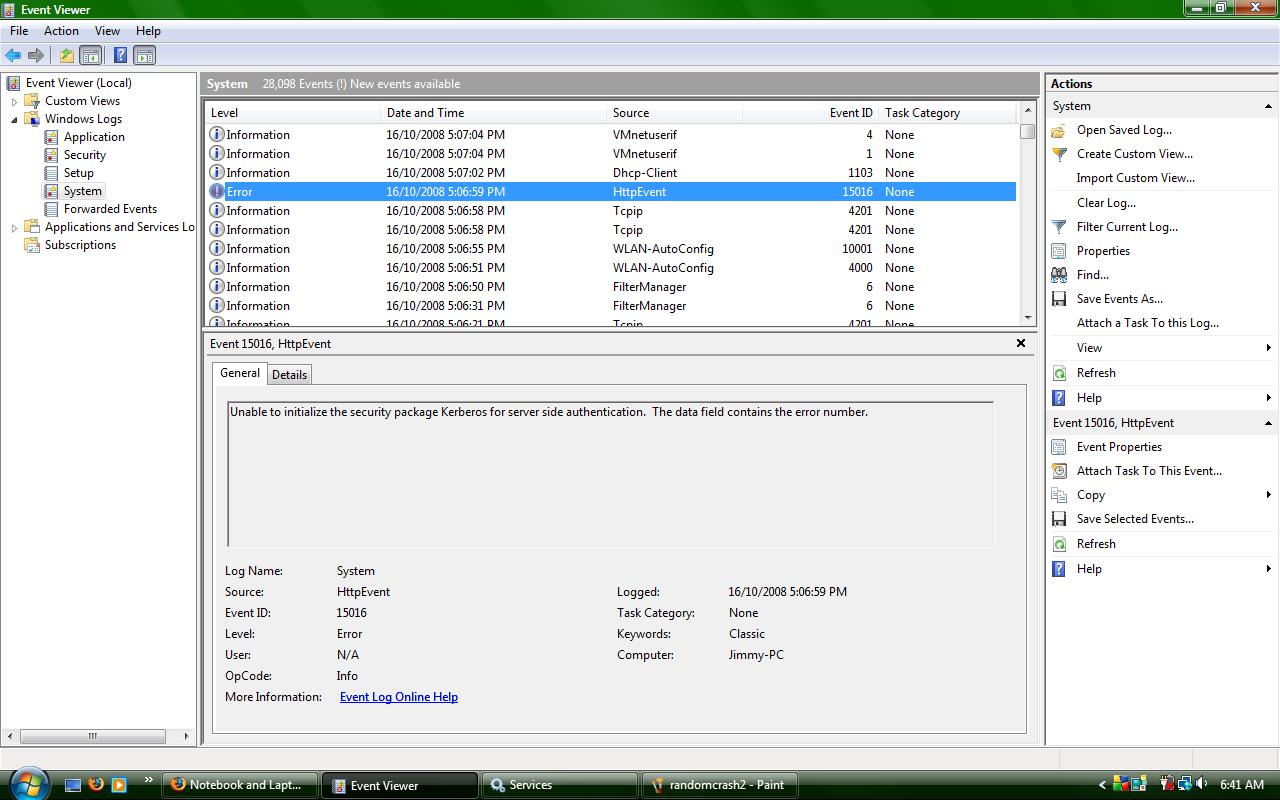1280x800 pixels.
Task: Click the Open Saved Log folder icon
Action: 1059,130
